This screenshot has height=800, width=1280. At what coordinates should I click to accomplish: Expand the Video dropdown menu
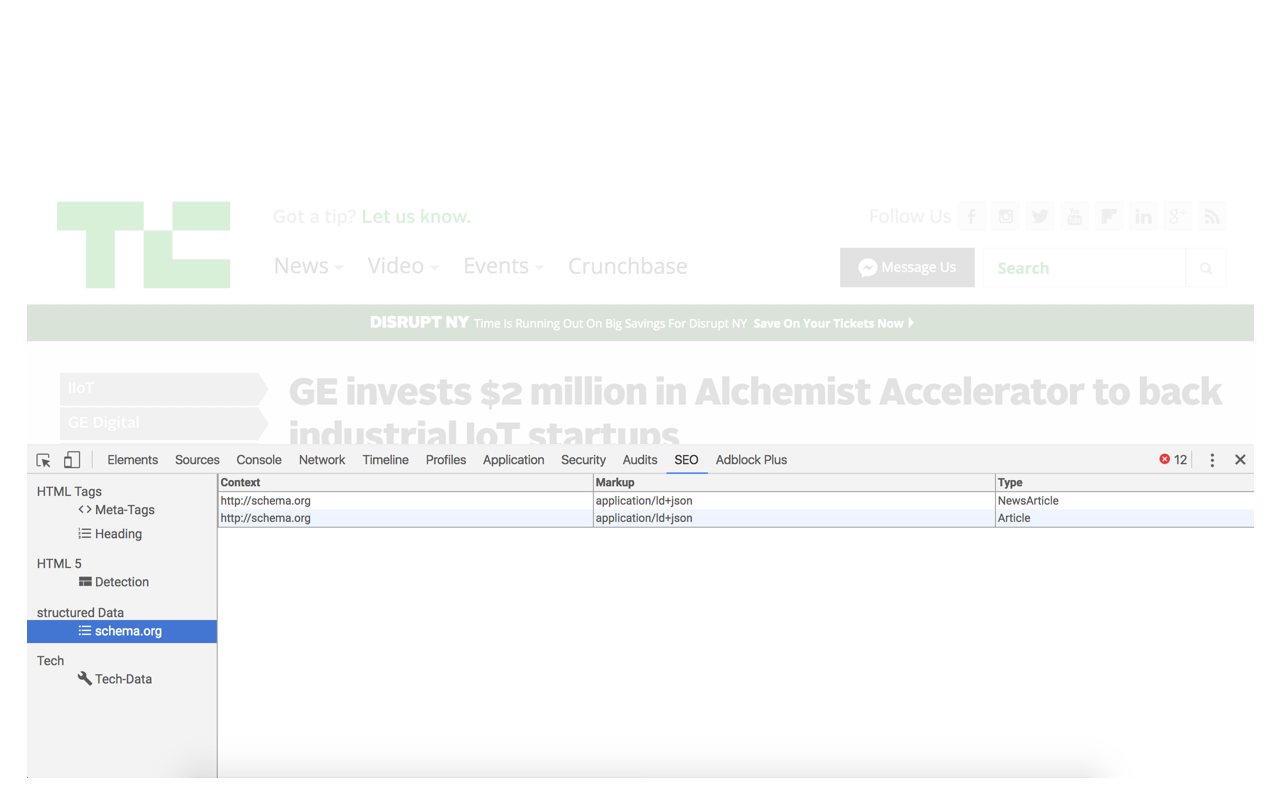403,266
